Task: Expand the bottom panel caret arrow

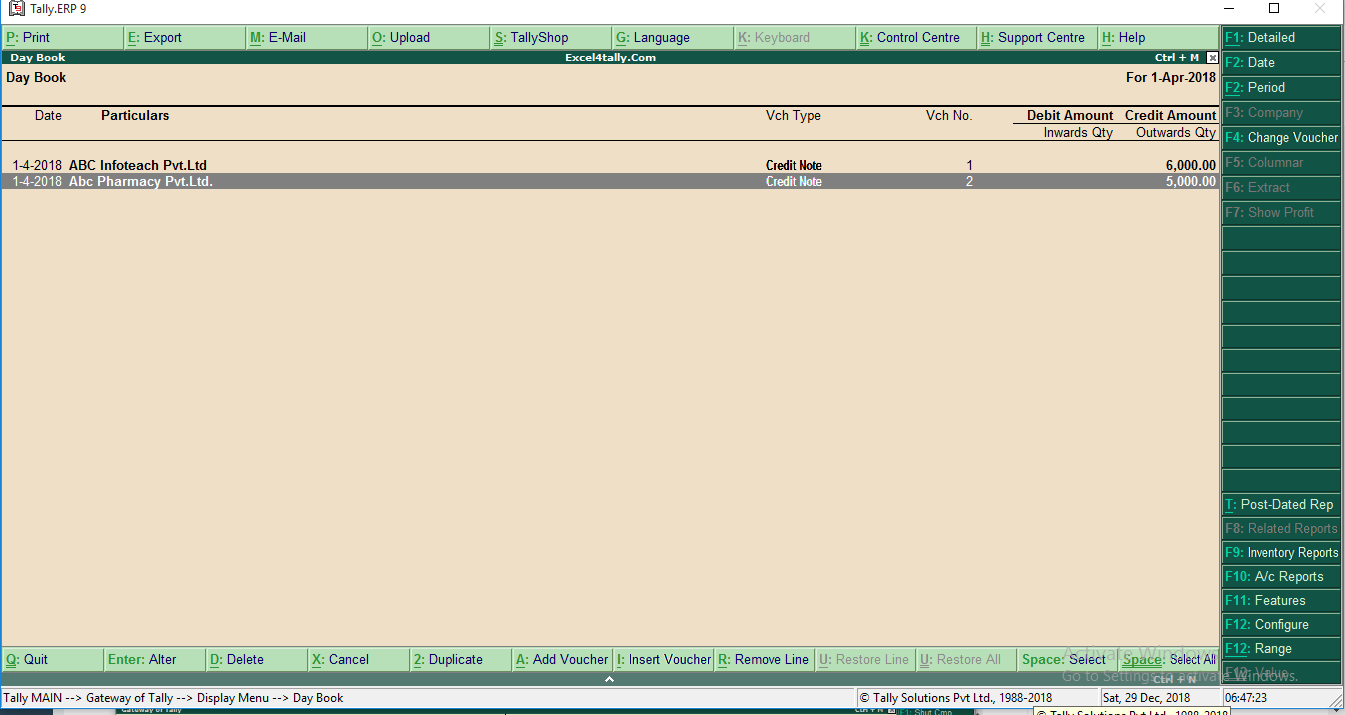Action: 609,679
